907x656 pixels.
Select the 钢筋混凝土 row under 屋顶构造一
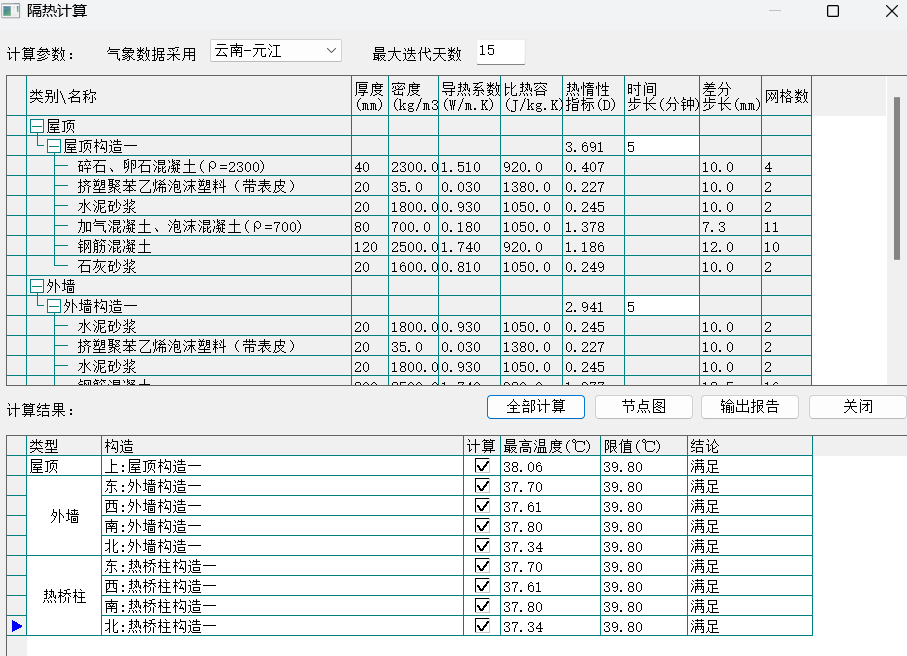point(115,246)
